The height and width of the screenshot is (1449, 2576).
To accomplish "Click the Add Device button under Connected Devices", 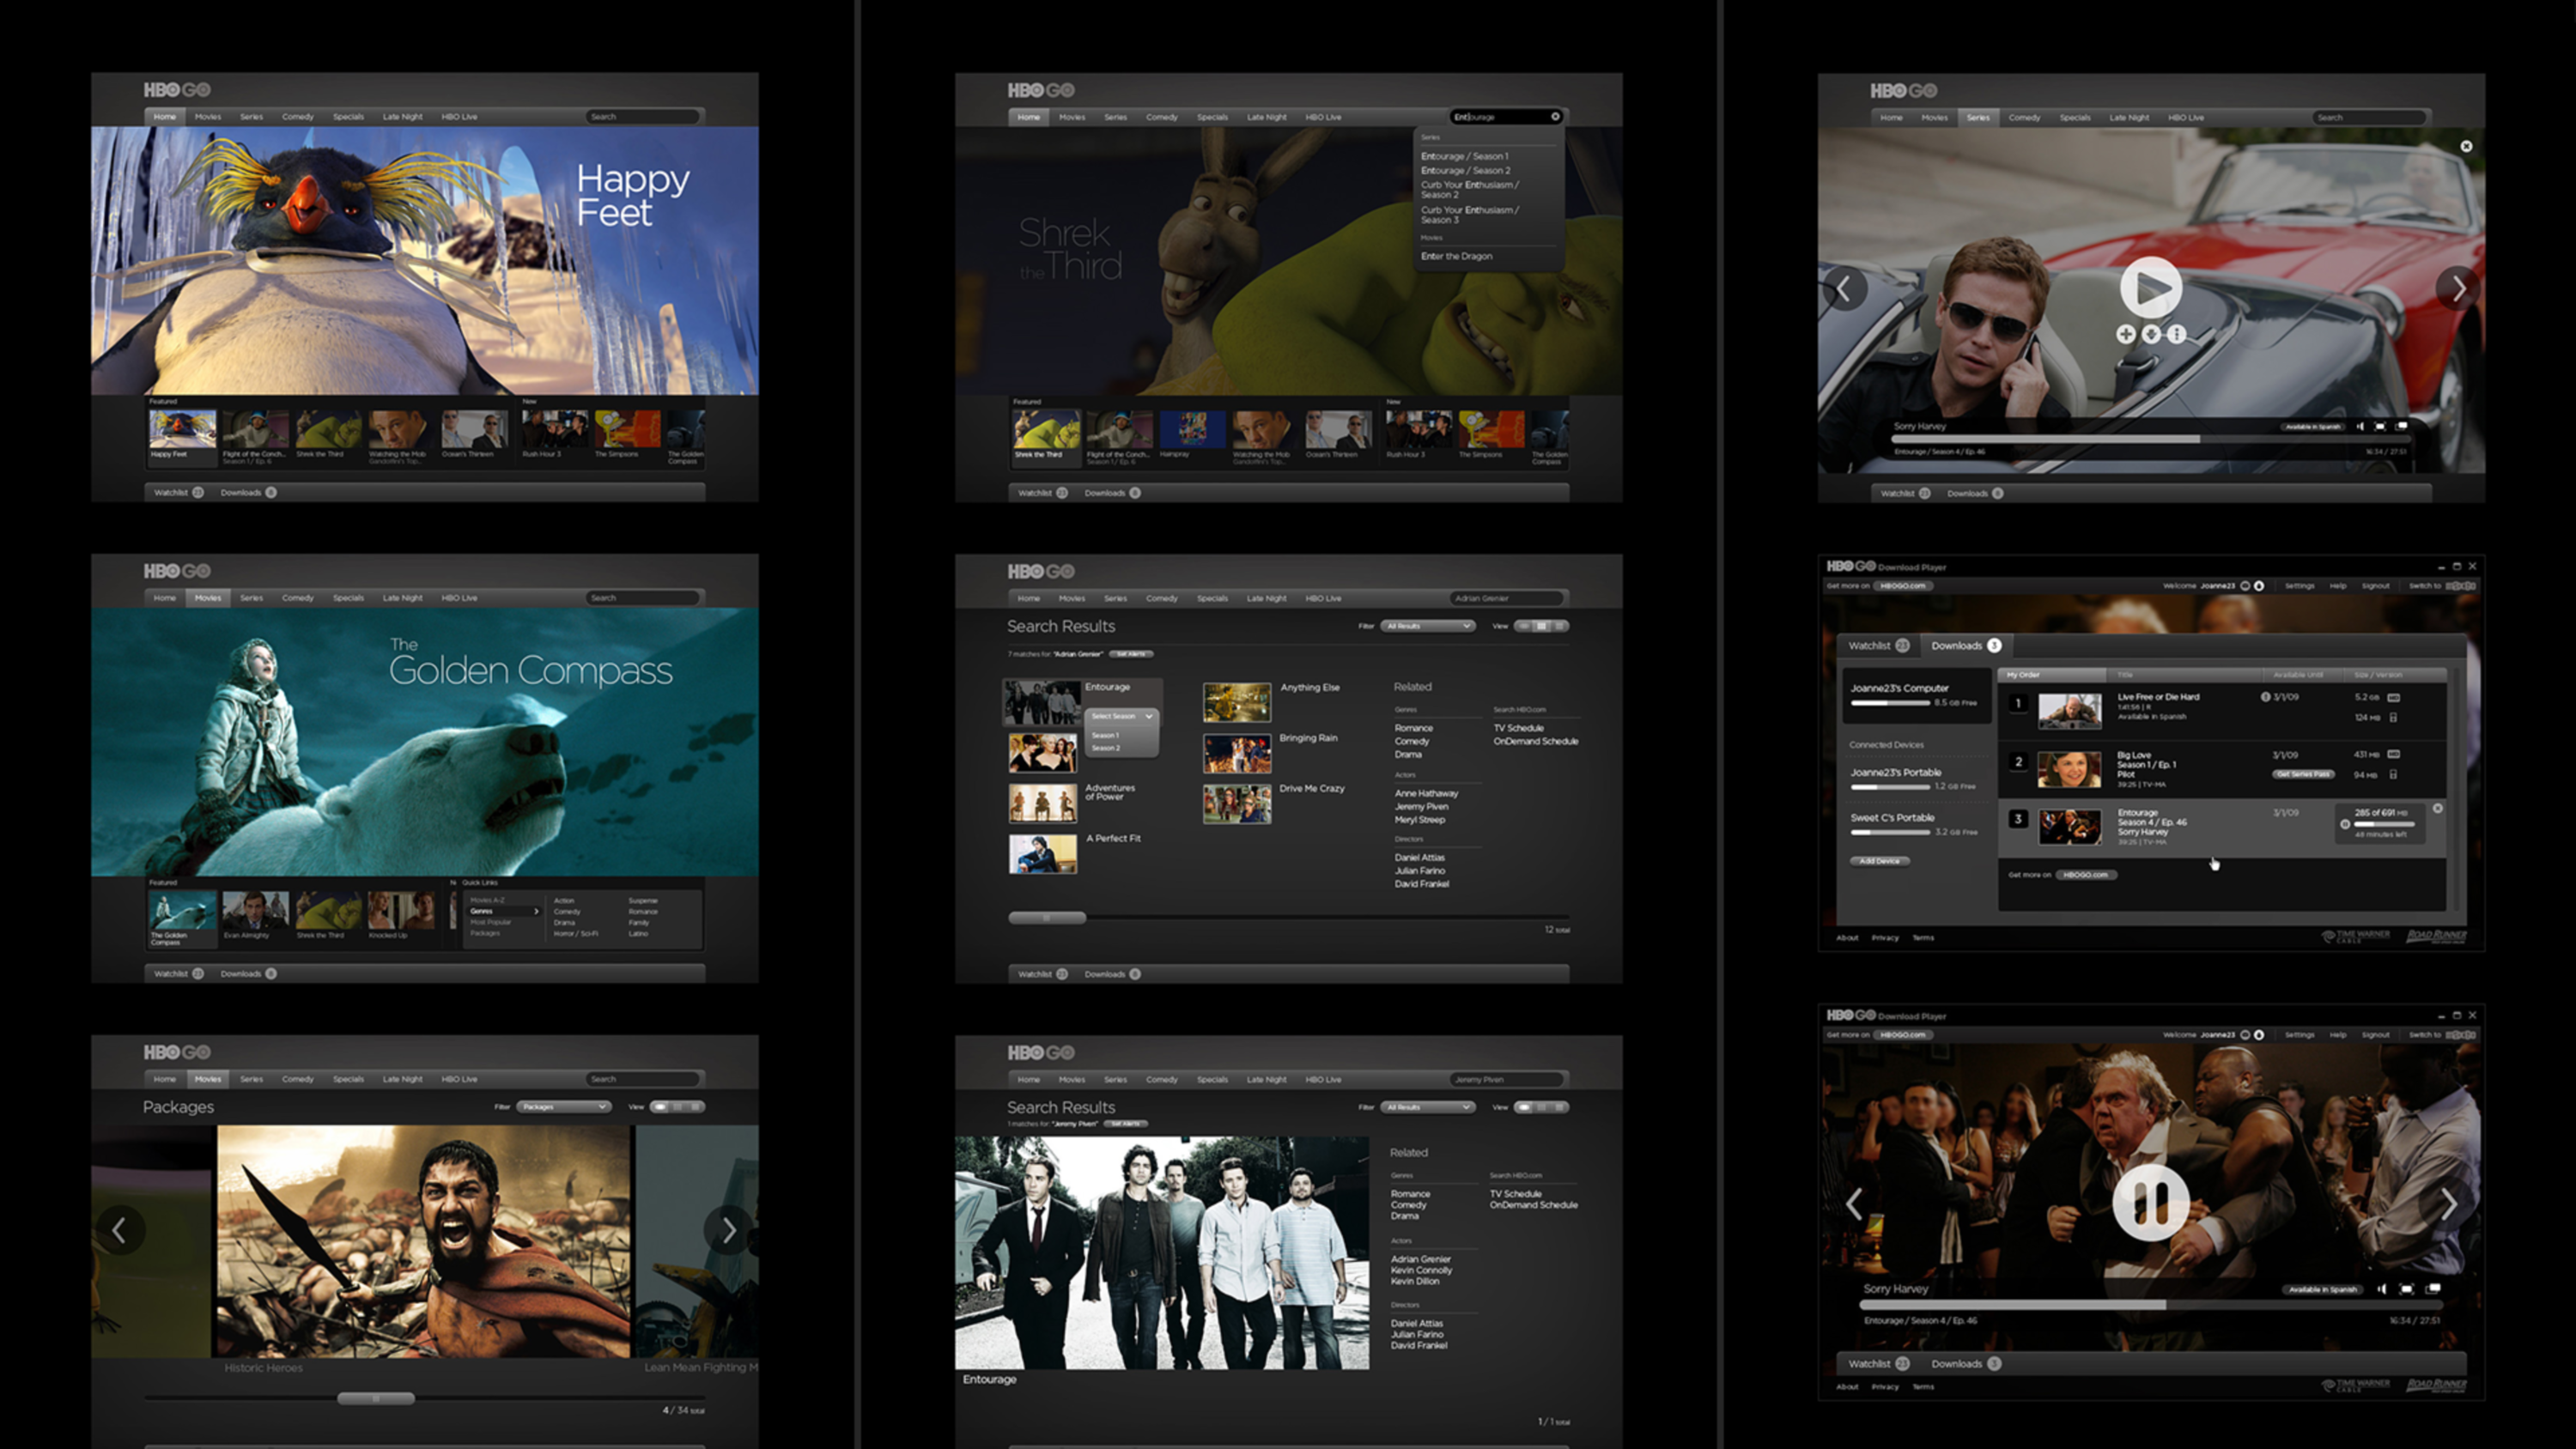I will (x=1880, y=861).
